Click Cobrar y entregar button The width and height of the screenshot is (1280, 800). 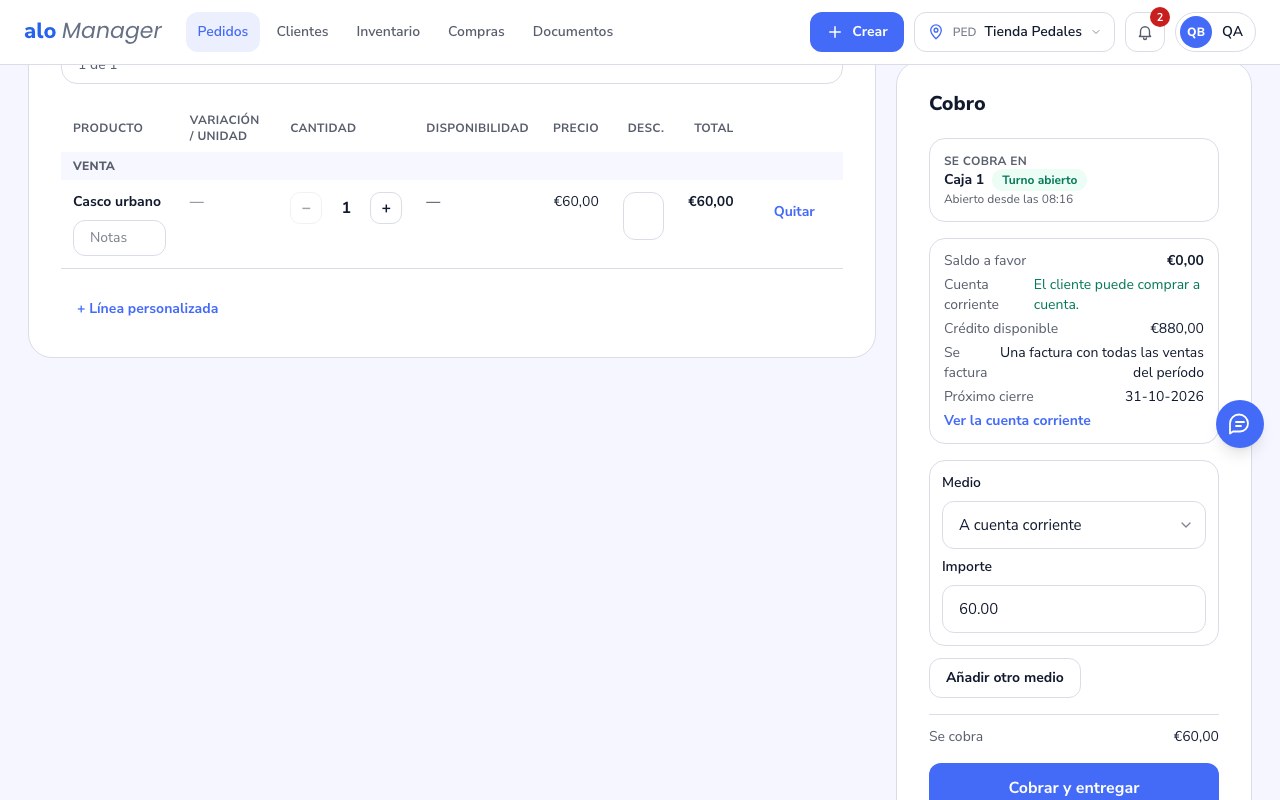point(1074,787)
